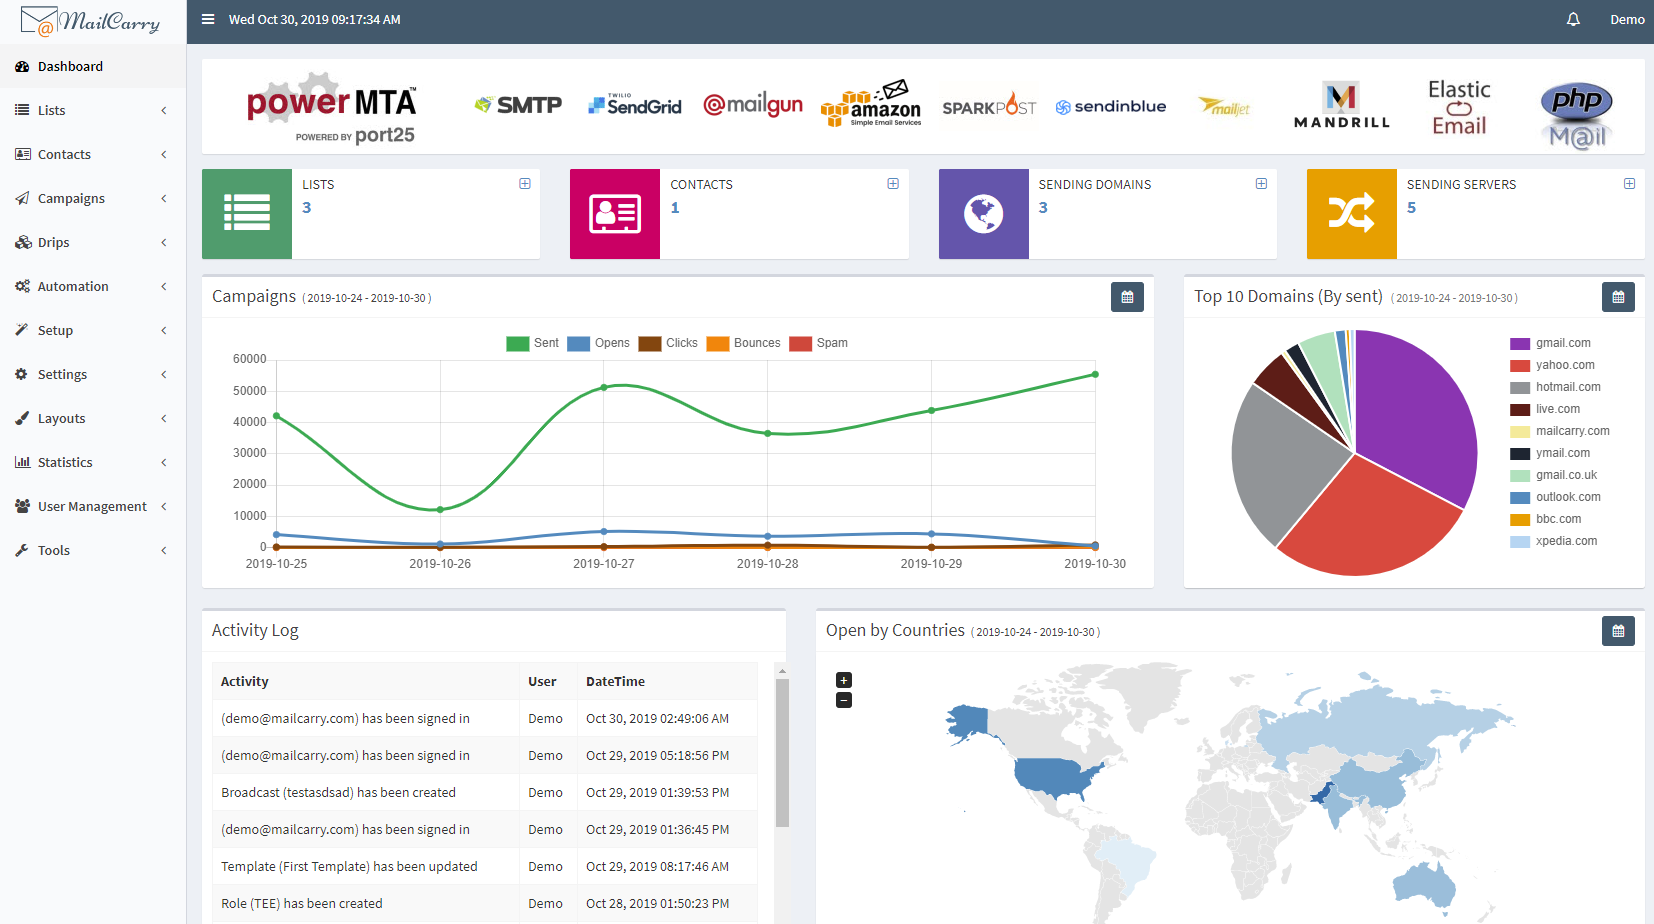Click the gmail.com legend color swatch
The height and width of the screenshot is (924, 1654).
point(1520,343)
